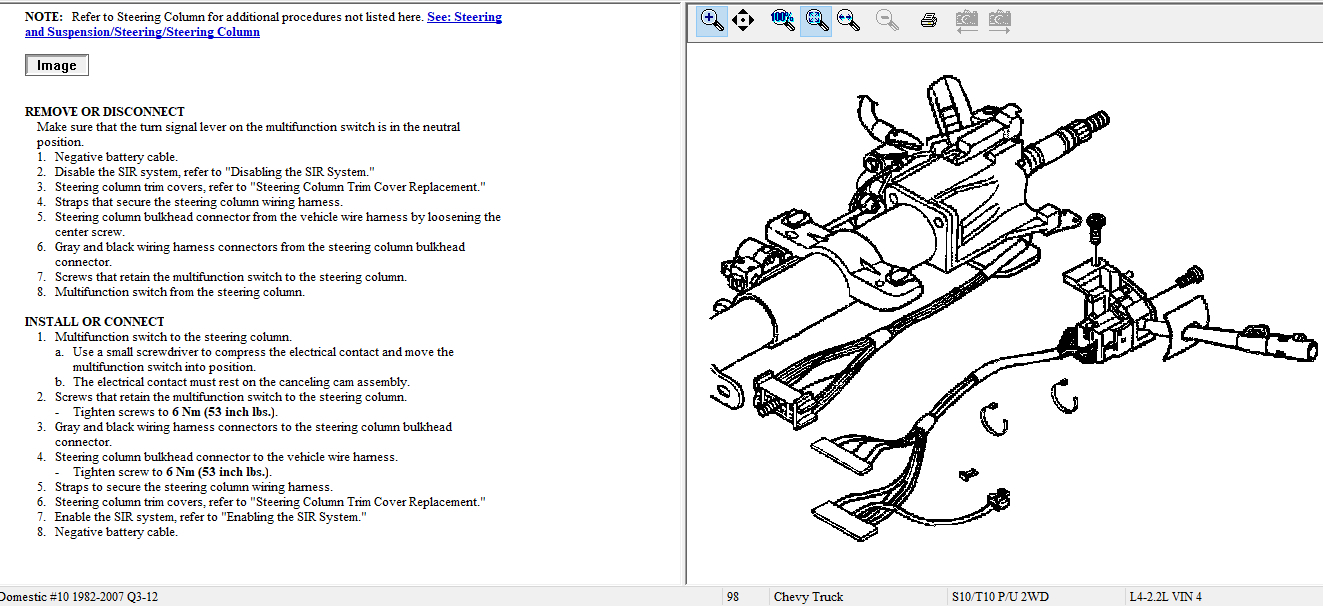Print the steering column diagram
This screenshot has height=606, width=1323.
tap(928, 20)
